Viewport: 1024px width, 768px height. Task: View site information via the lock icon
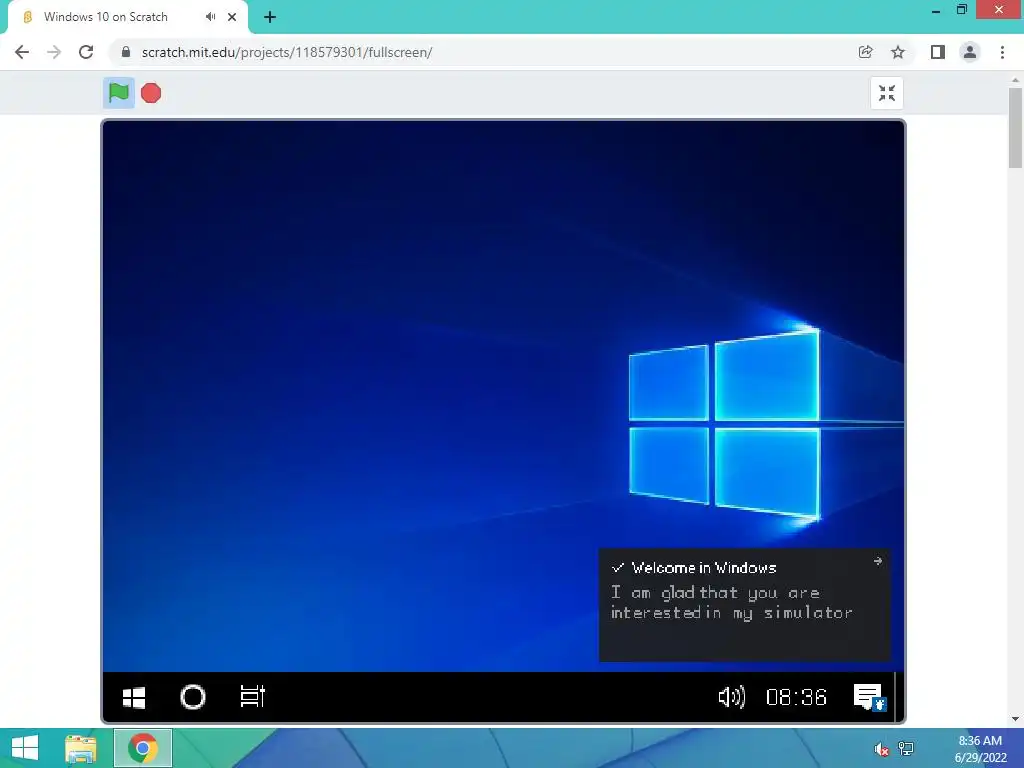[126, 52]
